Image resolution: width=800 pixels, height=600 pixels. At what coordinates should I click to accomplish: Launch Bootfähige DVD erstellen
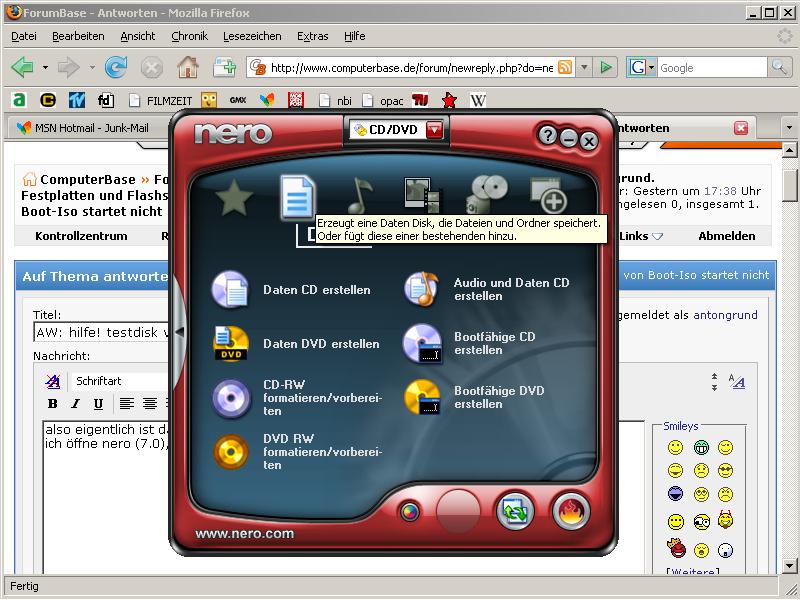point(473,397)
